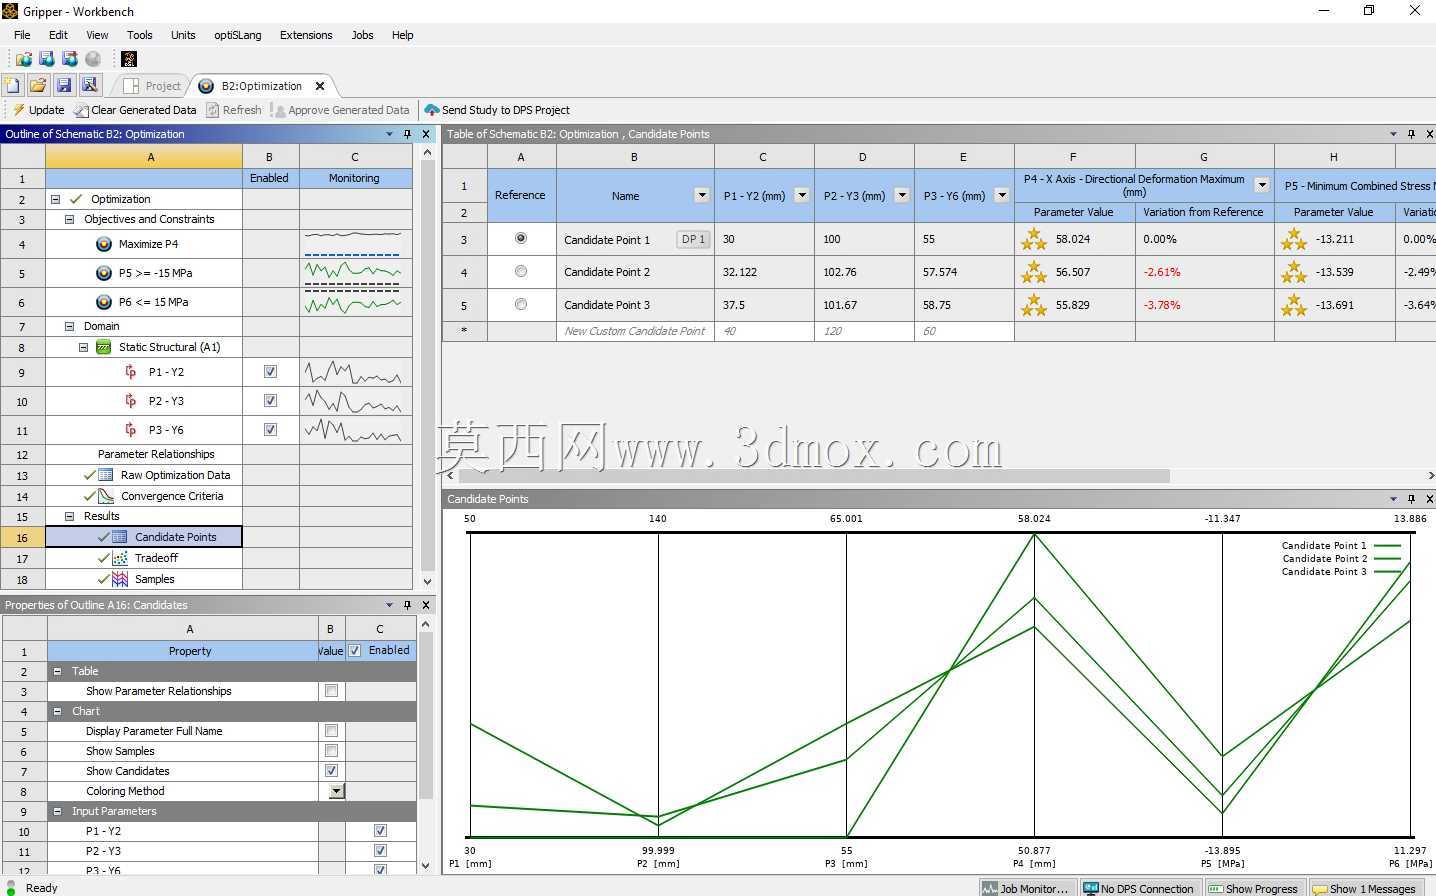1436x896 pixels.
Task: Pin the Candidate Points chart panel
Action: (x=1411, y=499)
